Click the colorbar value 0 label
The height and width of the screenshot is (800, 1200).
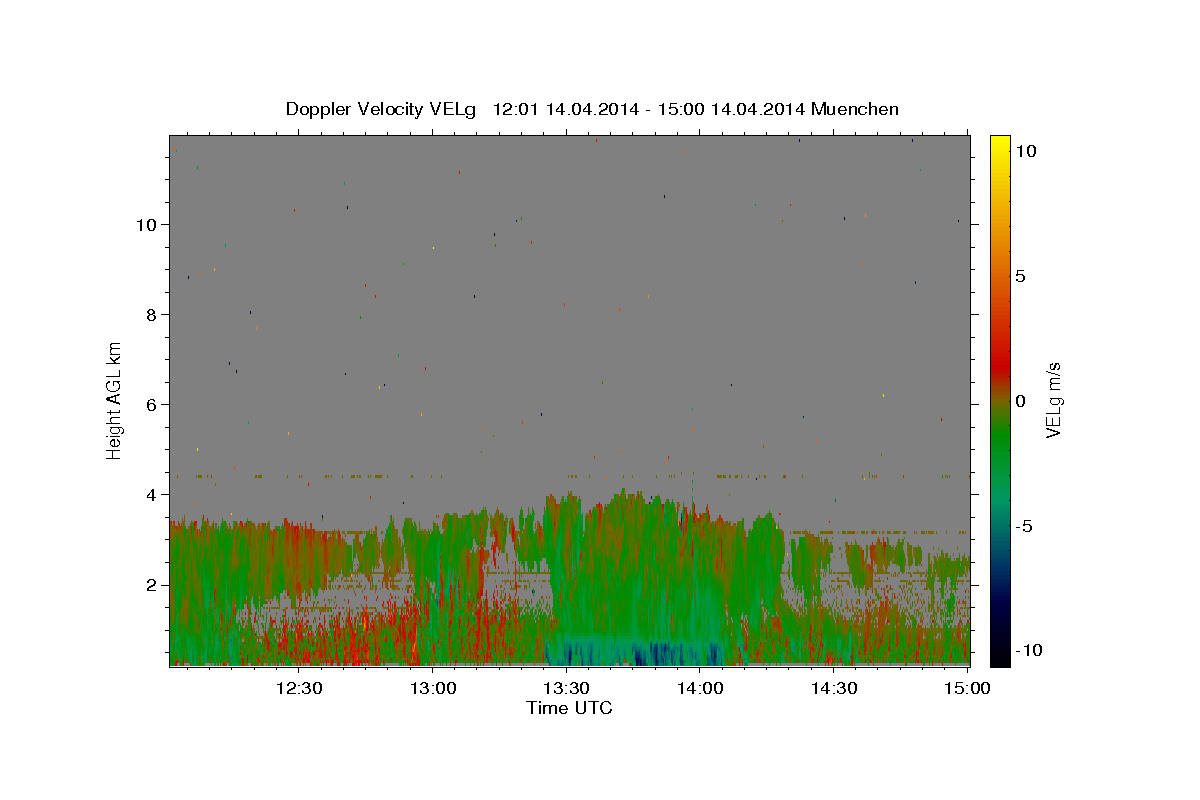click(1020, 401)
